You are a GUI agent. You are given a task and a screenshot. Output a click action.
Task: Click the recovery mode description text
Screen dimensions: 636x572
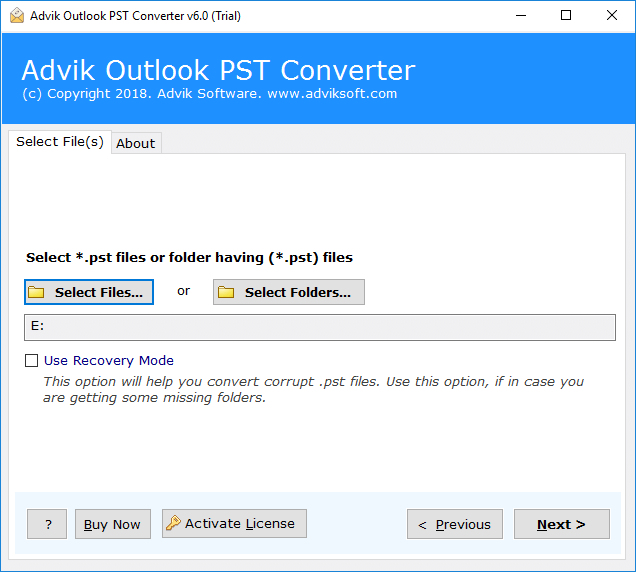point(313,389)
